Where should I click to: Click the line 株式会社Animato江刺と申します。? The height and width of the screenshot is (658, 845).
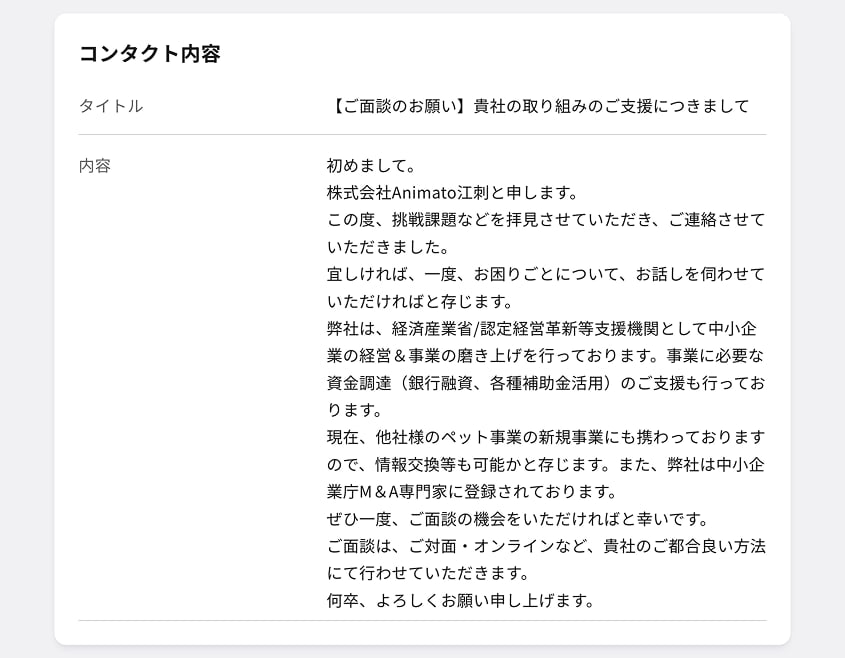pyautogui.click(x=452, y=192)
